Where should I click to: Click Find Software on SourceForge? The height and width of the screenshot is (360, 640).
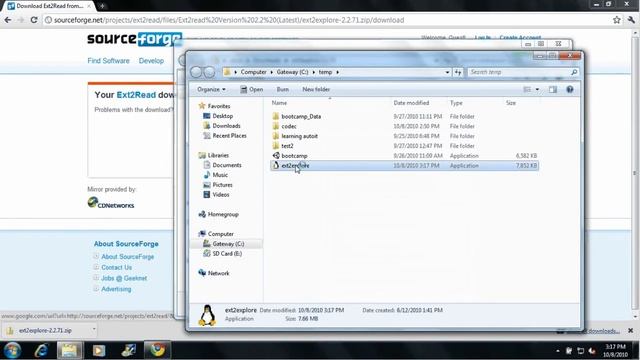point(108,60)
